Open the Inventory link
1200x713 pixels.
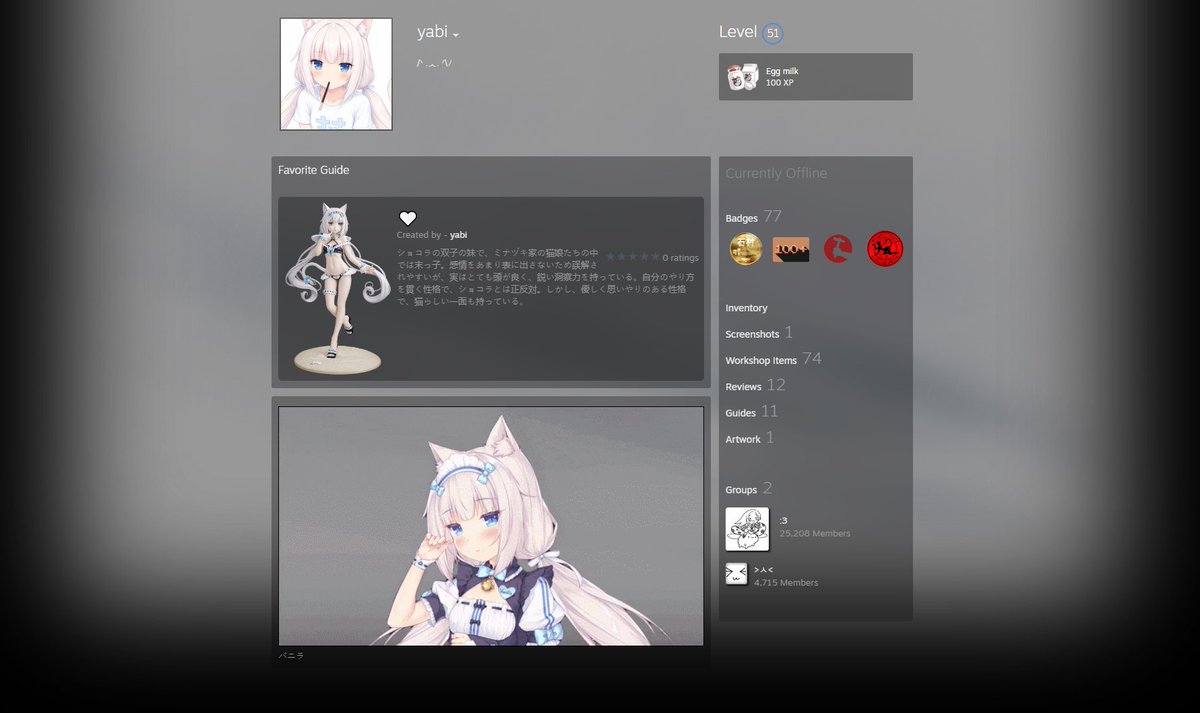[x=746, y=308]
